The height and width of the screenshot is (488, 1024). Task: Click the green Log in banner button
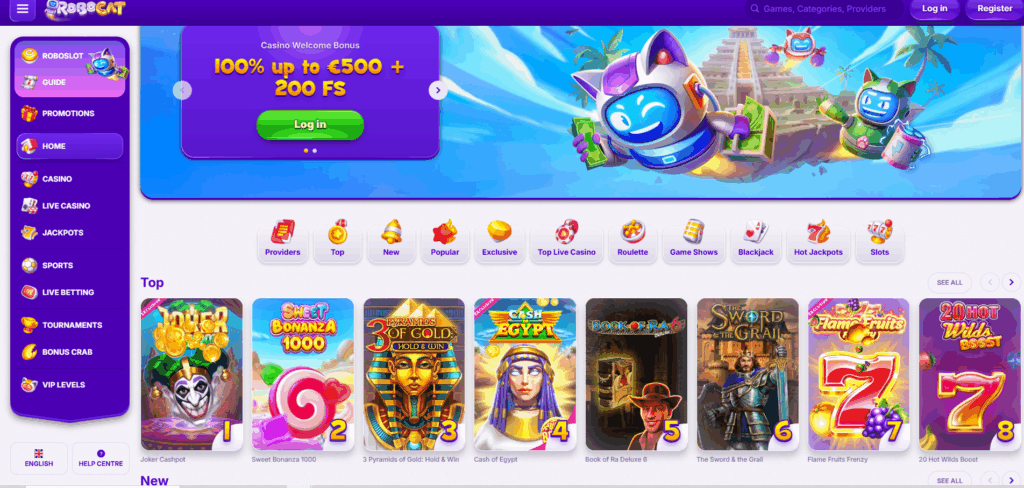tap(310, 125)
